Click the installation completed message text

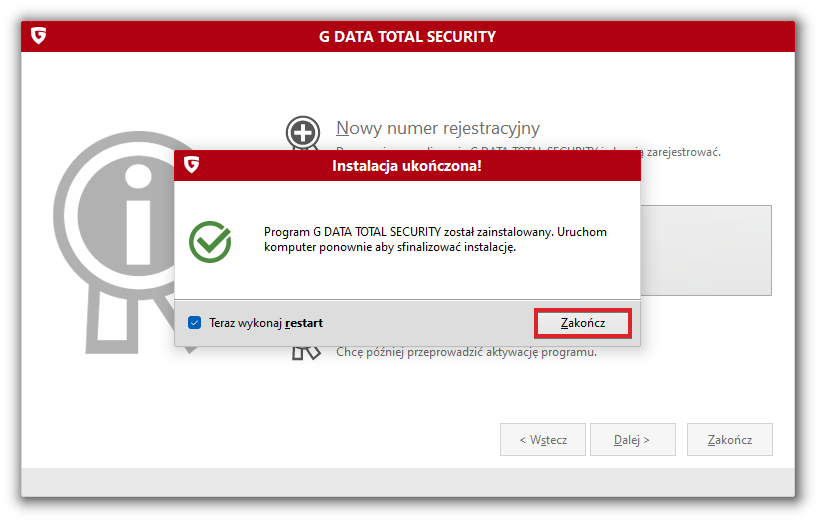434,239
